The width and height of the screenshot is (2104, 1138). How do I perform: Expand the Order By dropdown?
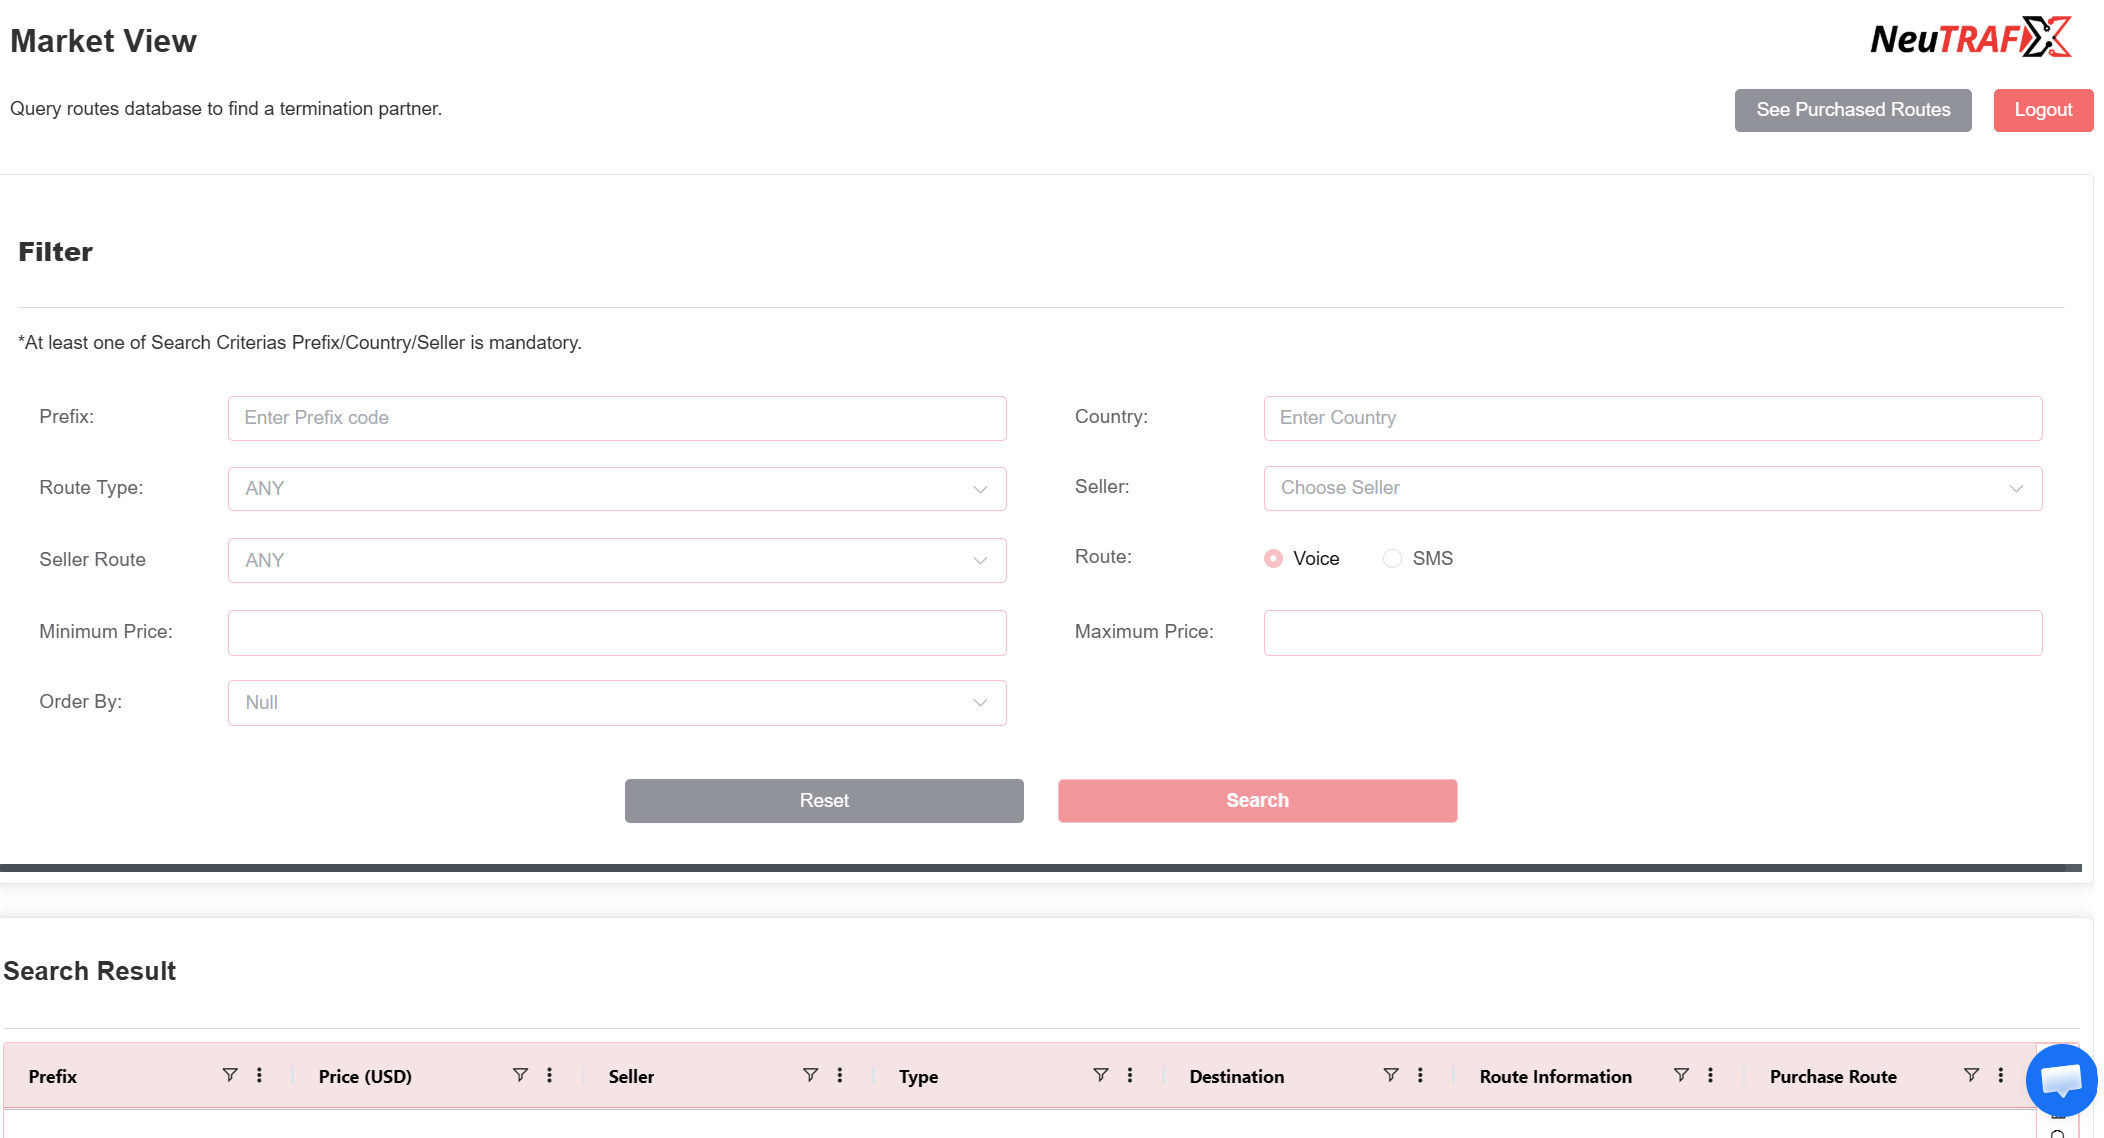tap(617, 703)
